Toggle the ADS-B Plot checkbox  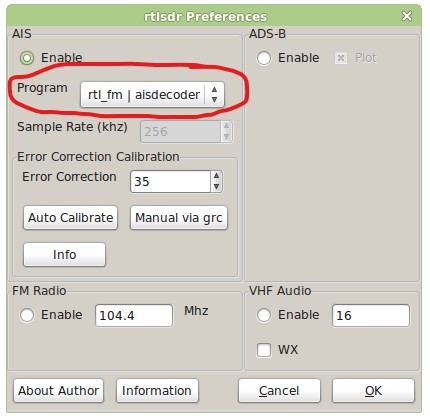point(341,58)
